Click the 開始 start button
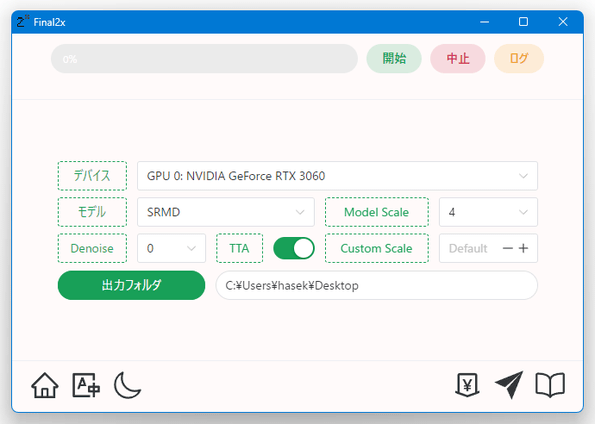Screen dimensions: 595x424 coord(394,58)
